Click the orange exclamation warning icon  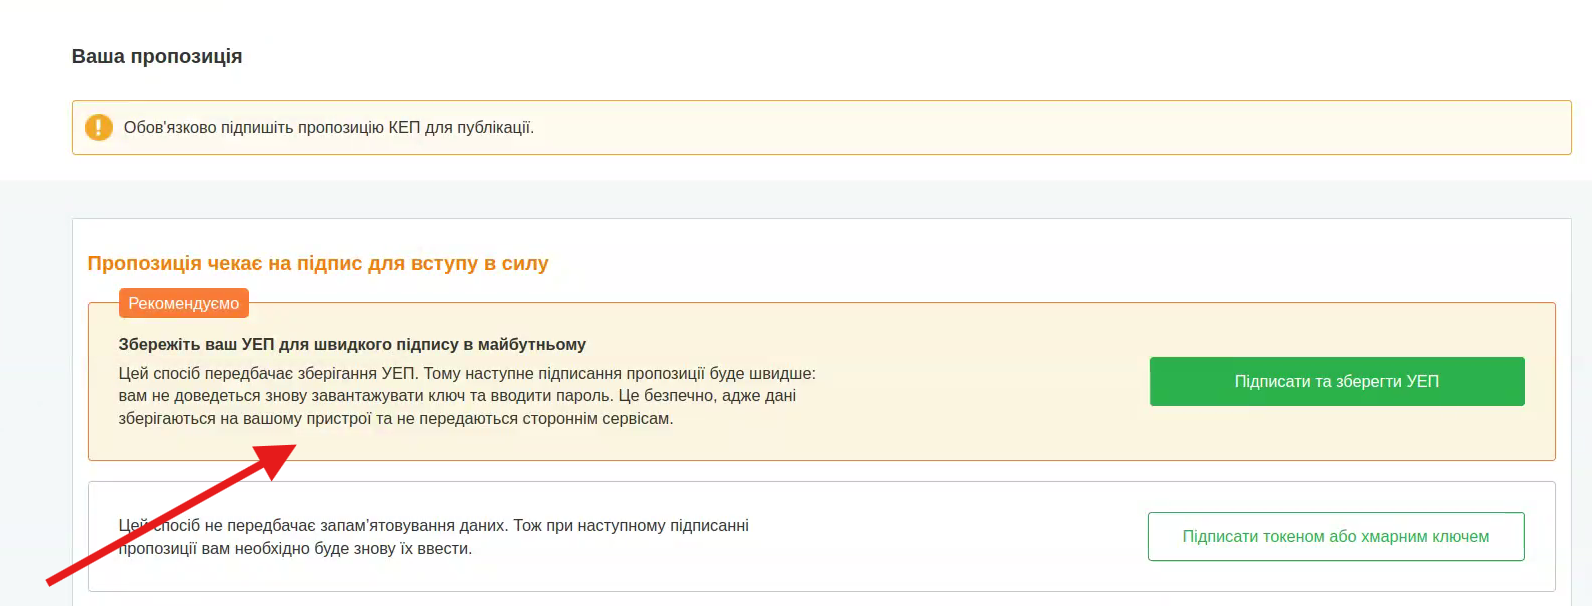(x=99, y=128)
